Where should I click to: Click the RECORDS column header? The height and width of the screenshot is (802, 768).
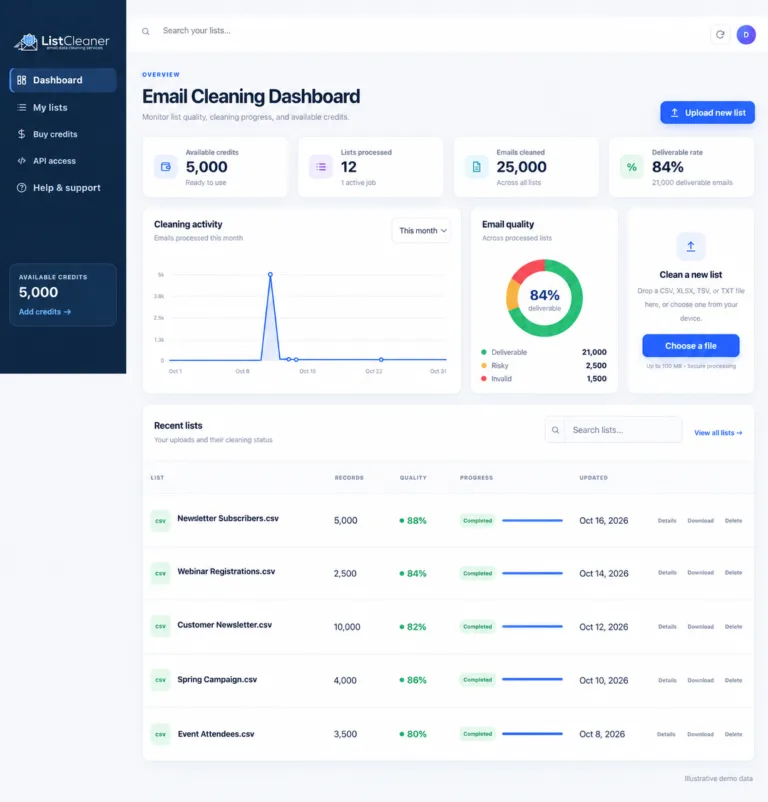tap(349, 478)
